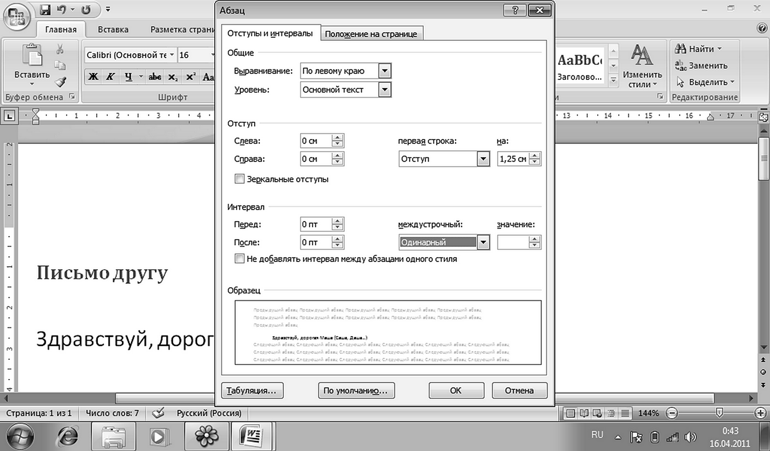770x451 pixels.
Task: Undo the last action
Action: click(x=61, y=9)
